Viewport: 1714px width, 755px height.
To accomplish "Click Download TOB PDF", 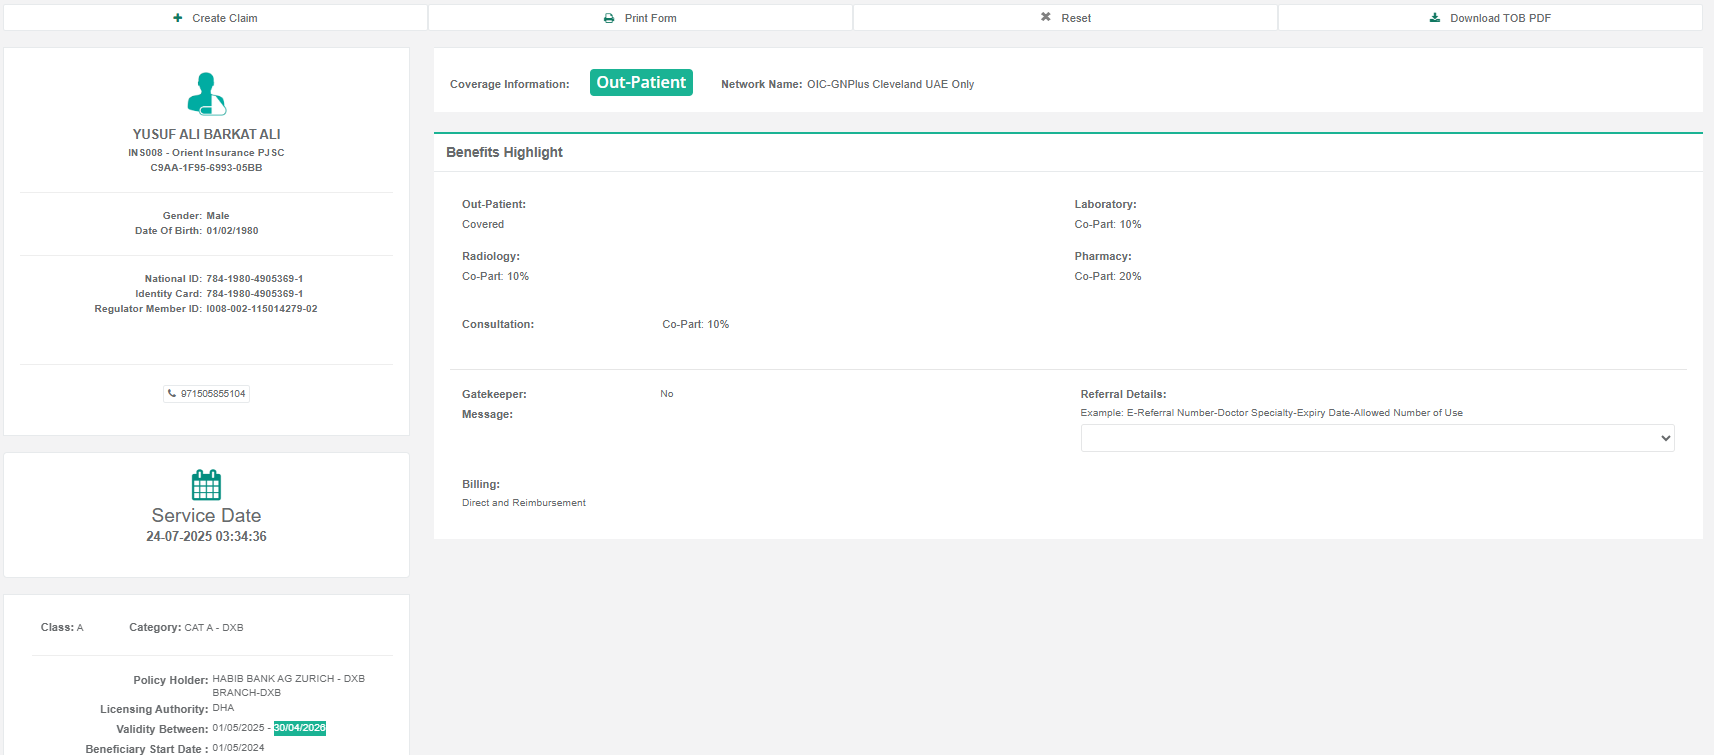I will click(1490, 18).
